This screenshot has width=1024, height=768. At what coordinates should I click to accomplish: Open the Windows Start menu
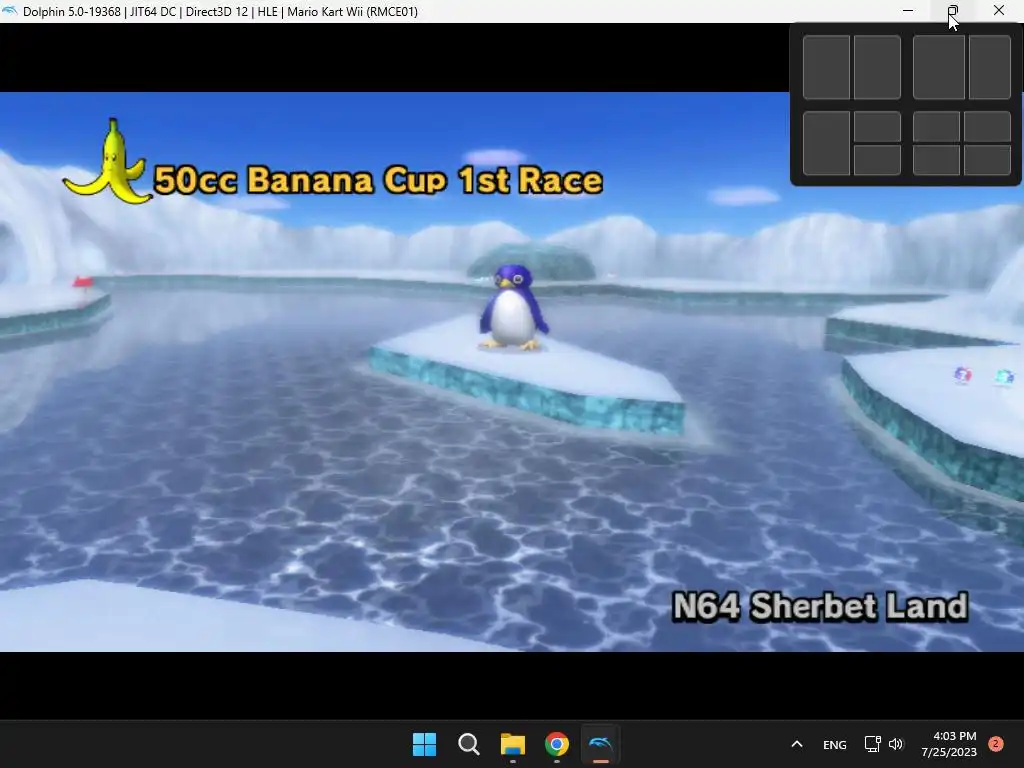(x=424, y=744)
